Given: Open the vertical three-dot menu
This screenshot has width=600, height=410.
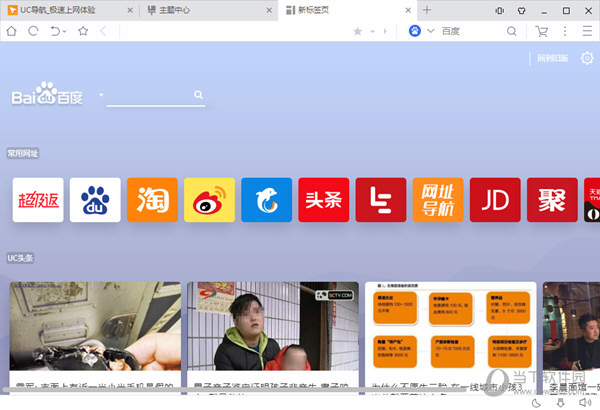Looking at the screenshot, I should (565, 31).
